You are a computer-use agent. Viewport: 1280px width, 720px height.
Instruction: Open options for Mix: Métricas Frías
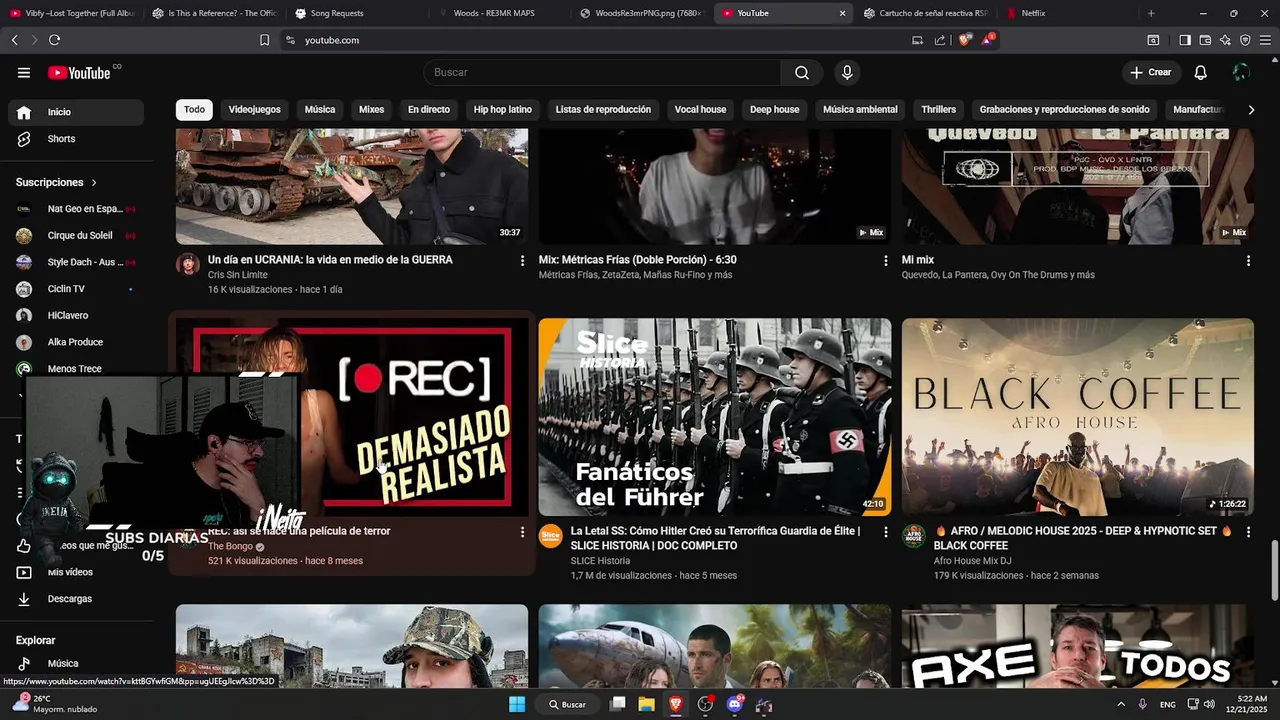[x=885, y=260]
